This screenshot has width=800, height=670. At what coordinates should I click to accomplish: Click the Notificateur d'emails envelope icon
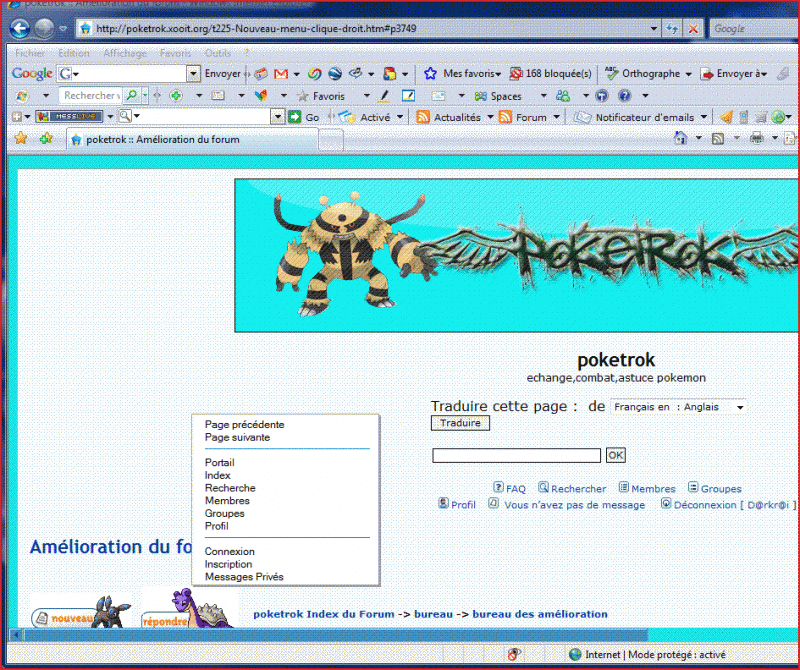click(x=582, y=117)
